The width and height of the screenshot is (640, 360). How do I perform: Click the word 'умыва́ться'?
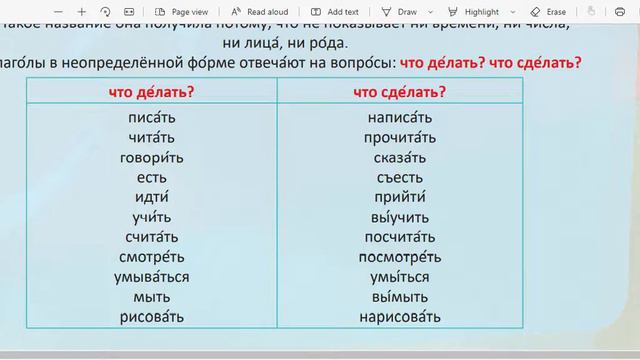152,277
